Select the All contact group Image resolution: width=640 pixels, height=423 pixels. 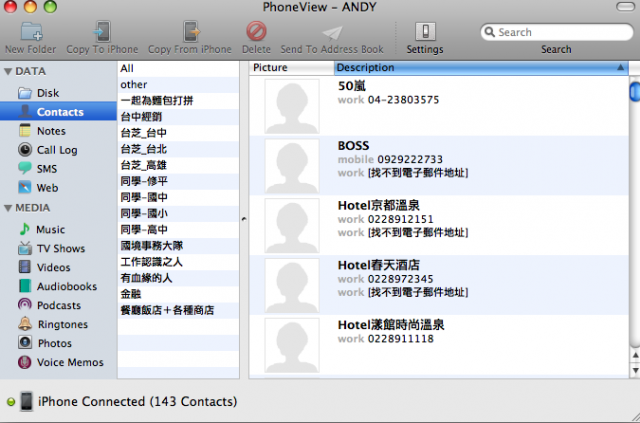[178, 68]
